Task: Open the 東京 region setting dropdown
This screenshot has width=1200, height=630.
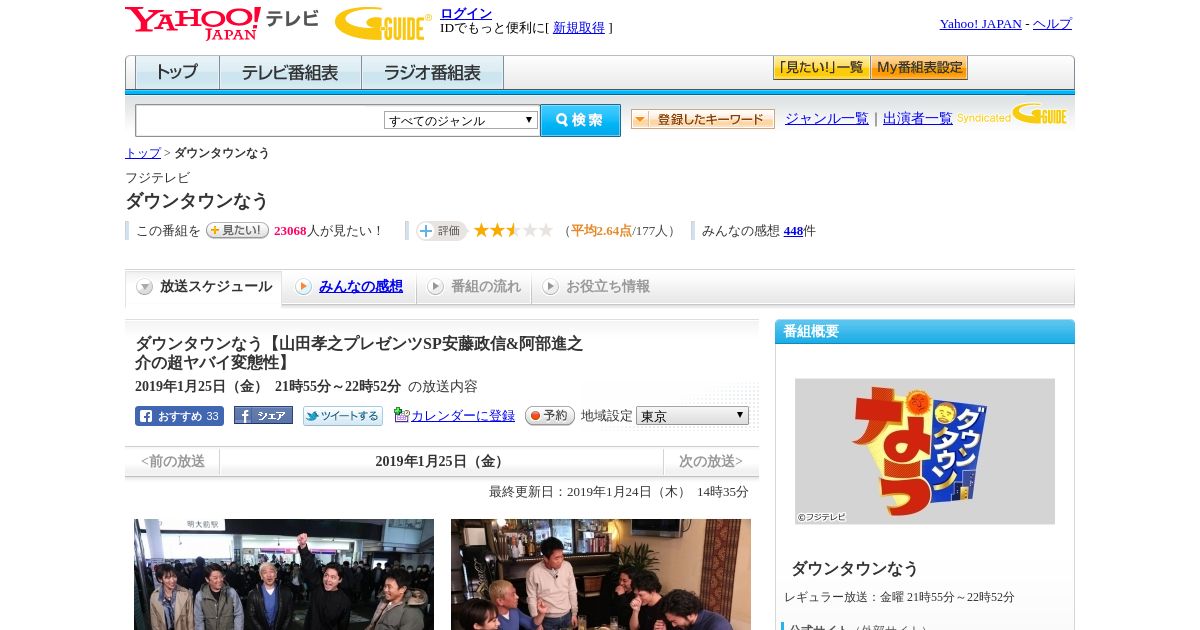Action: click(x=692, y=415)
